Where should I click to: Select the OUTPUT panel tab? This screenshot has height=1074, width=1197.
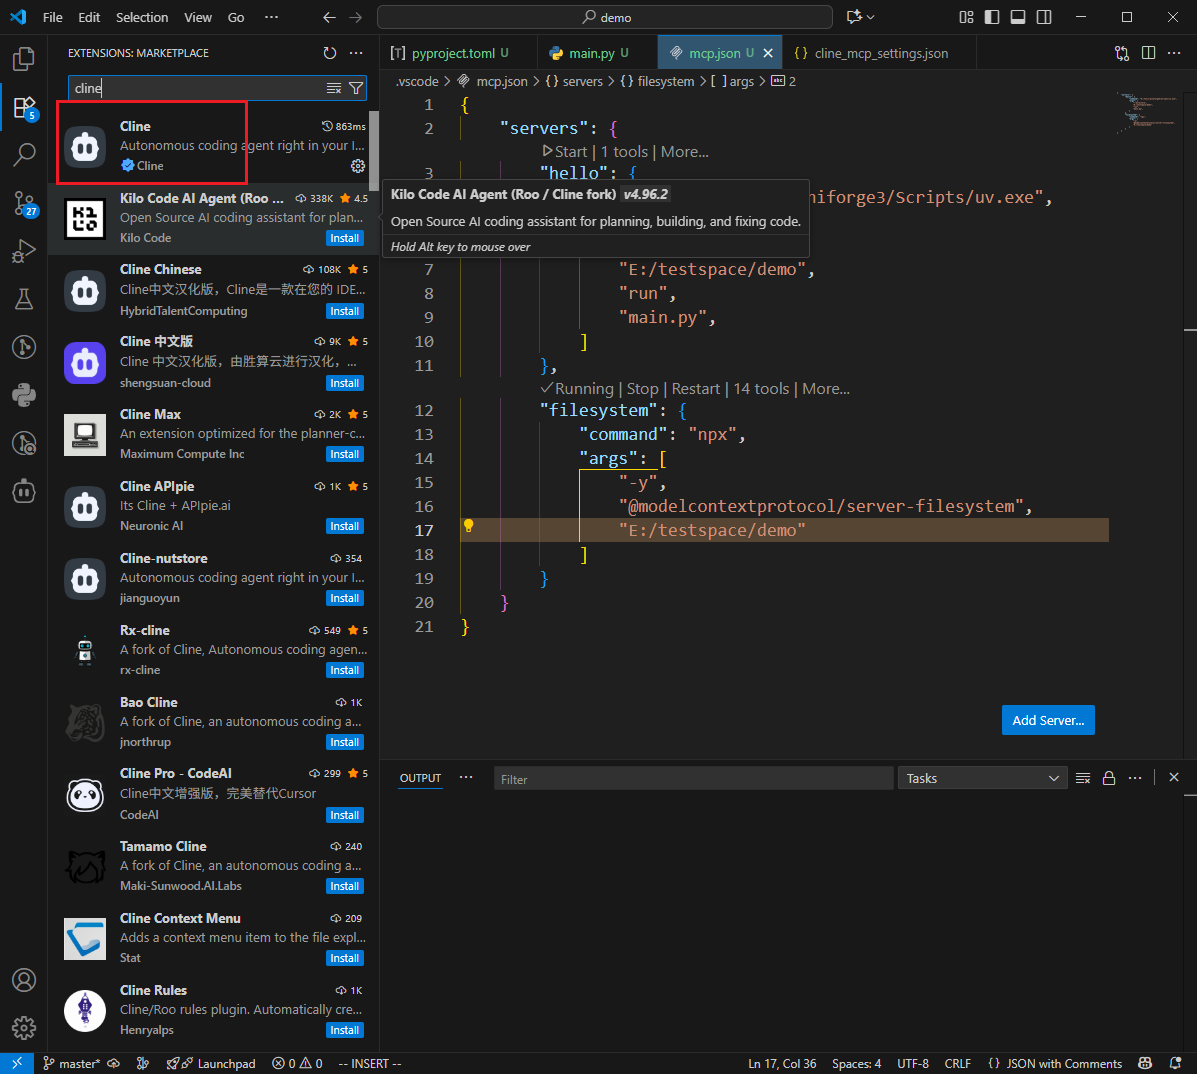coord(420,778)
